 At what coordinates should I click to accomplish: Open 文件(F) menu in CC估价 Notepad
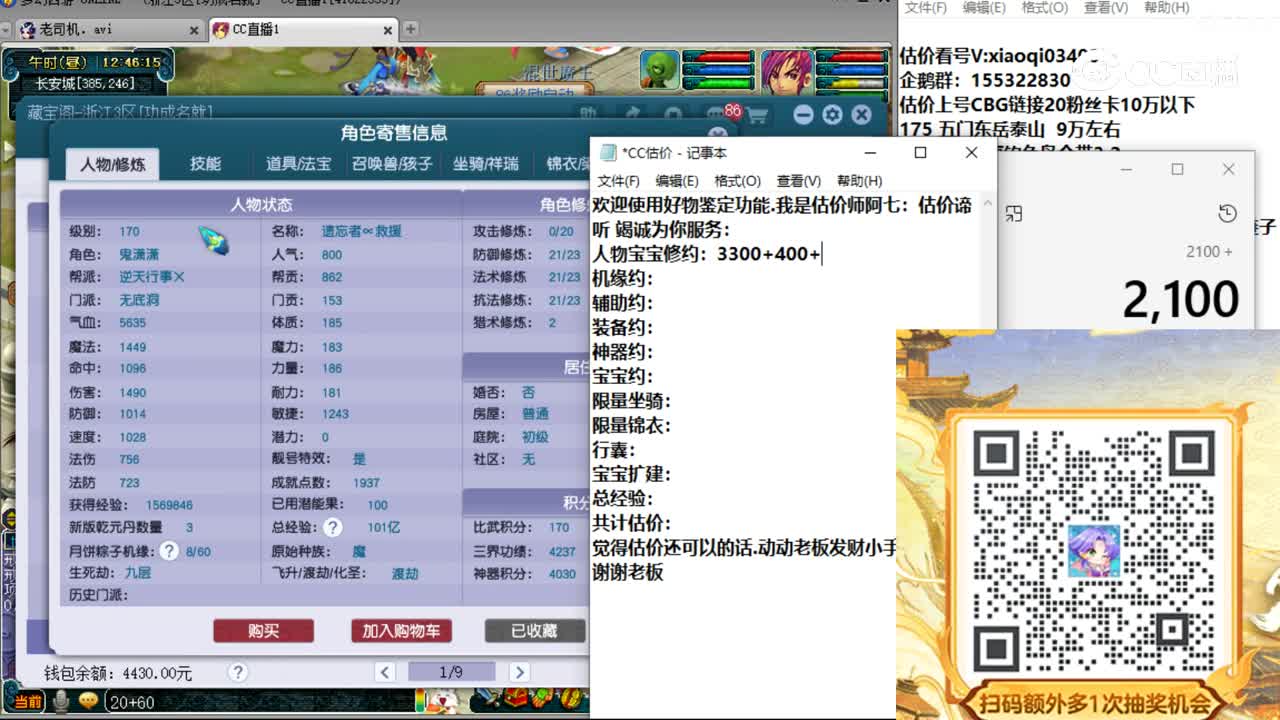618,181
